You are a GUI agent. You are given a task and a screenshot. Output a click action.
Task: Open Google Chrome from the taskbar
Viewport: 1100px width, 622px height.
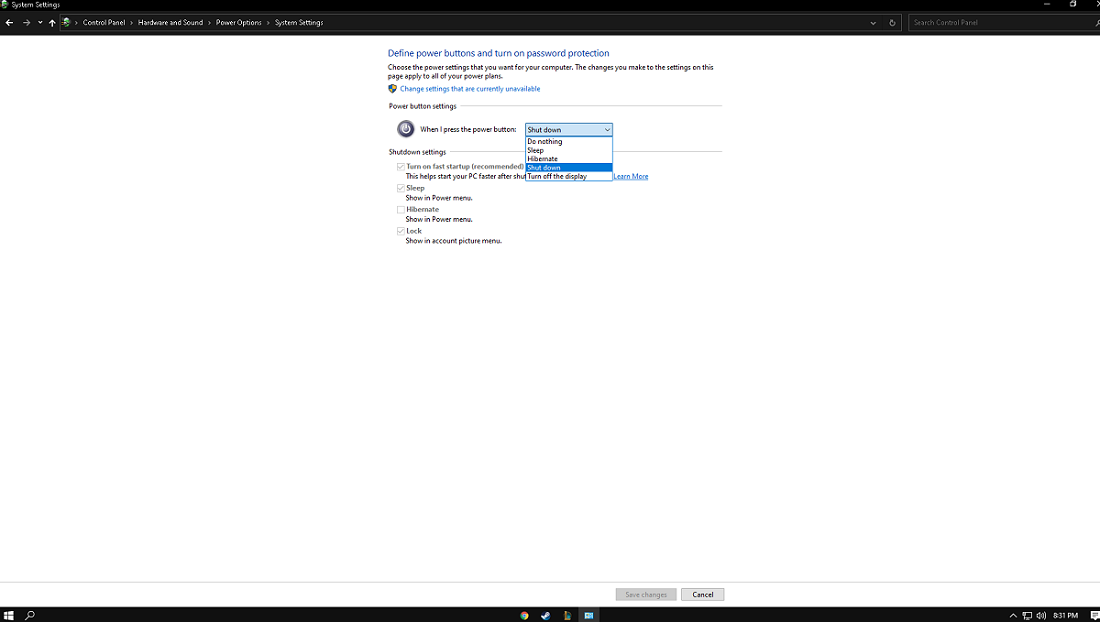[x=524, y=615]
